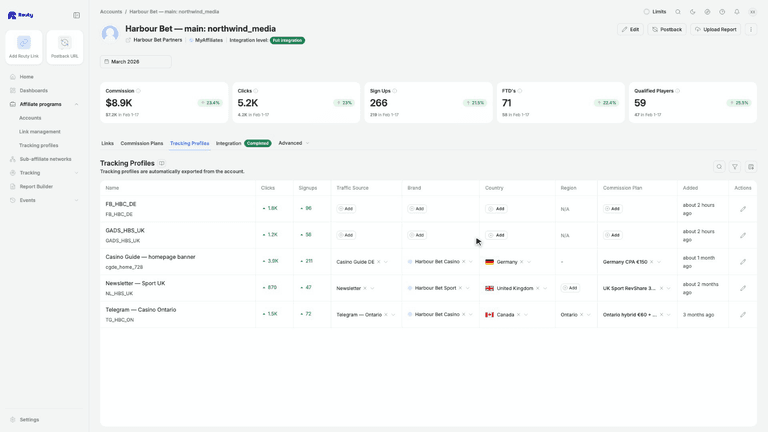Edit Telegram Casino Ontario row pencil
The height and width of the screenshot is (432, 768).
click(x=743, y=315)
